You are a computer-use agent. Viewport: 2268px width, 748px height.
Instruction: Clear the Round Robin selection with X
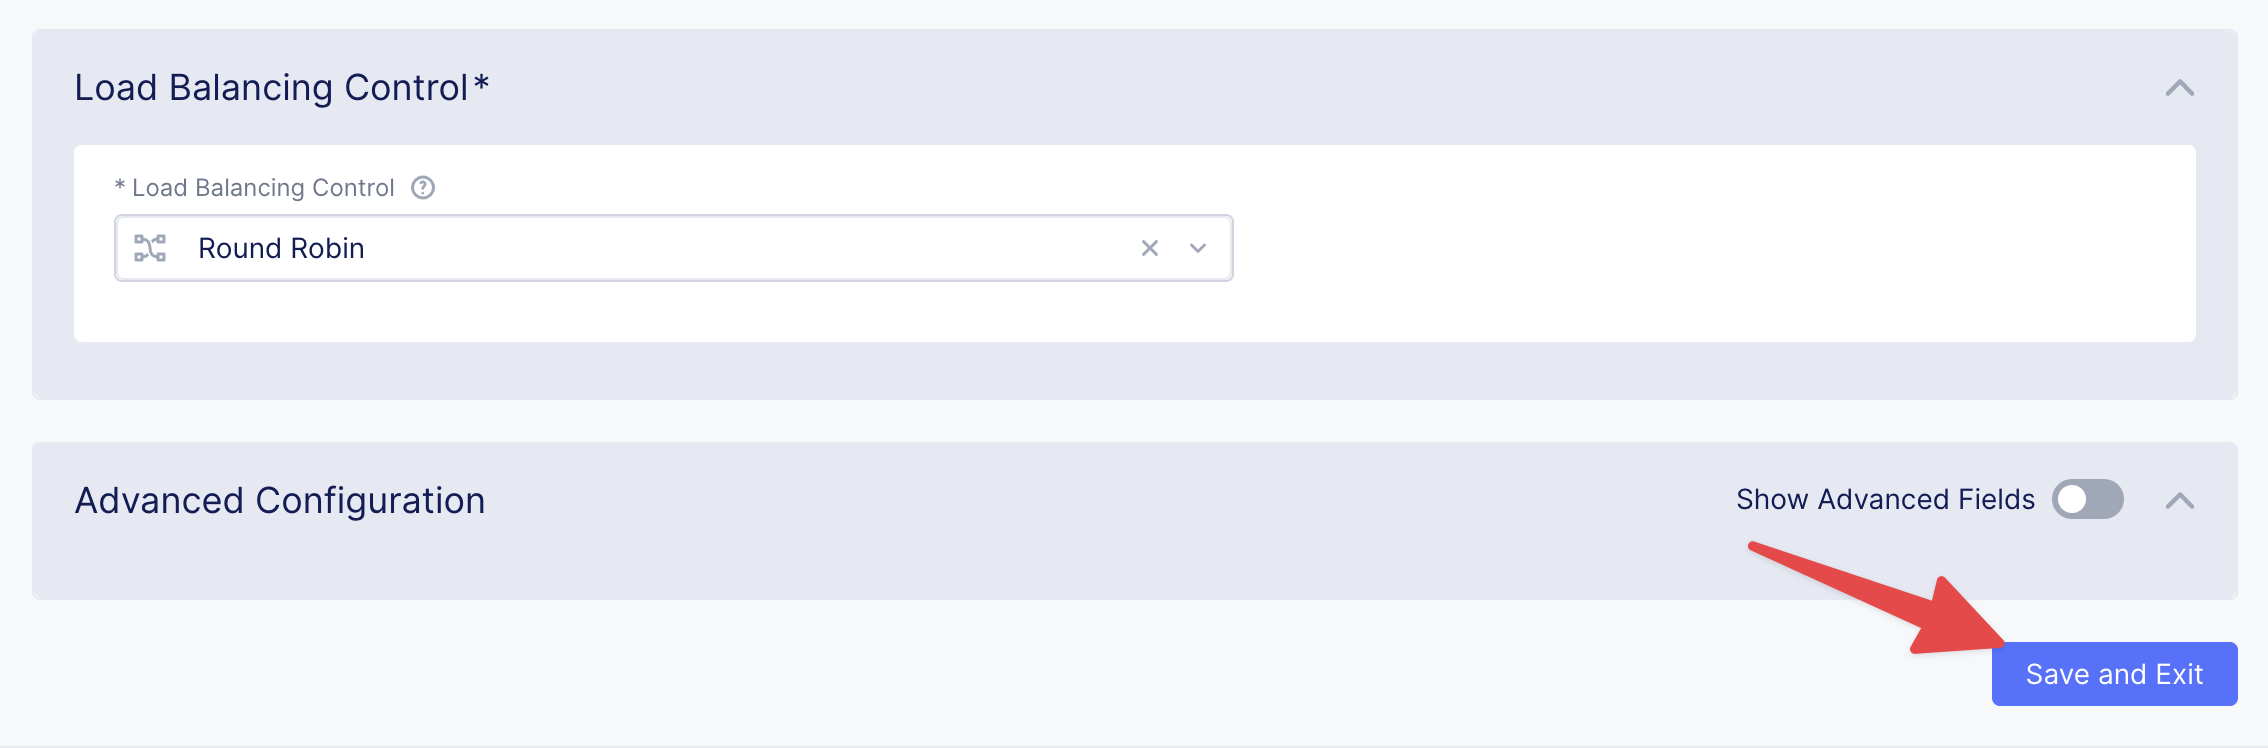pyautogui.click(x=1150, y=248)
